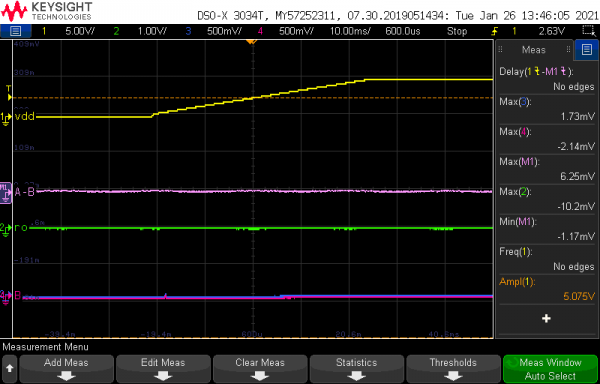600x384 pixels.
Task: Click the plus icon to add measurement
Action: [546, 319]
